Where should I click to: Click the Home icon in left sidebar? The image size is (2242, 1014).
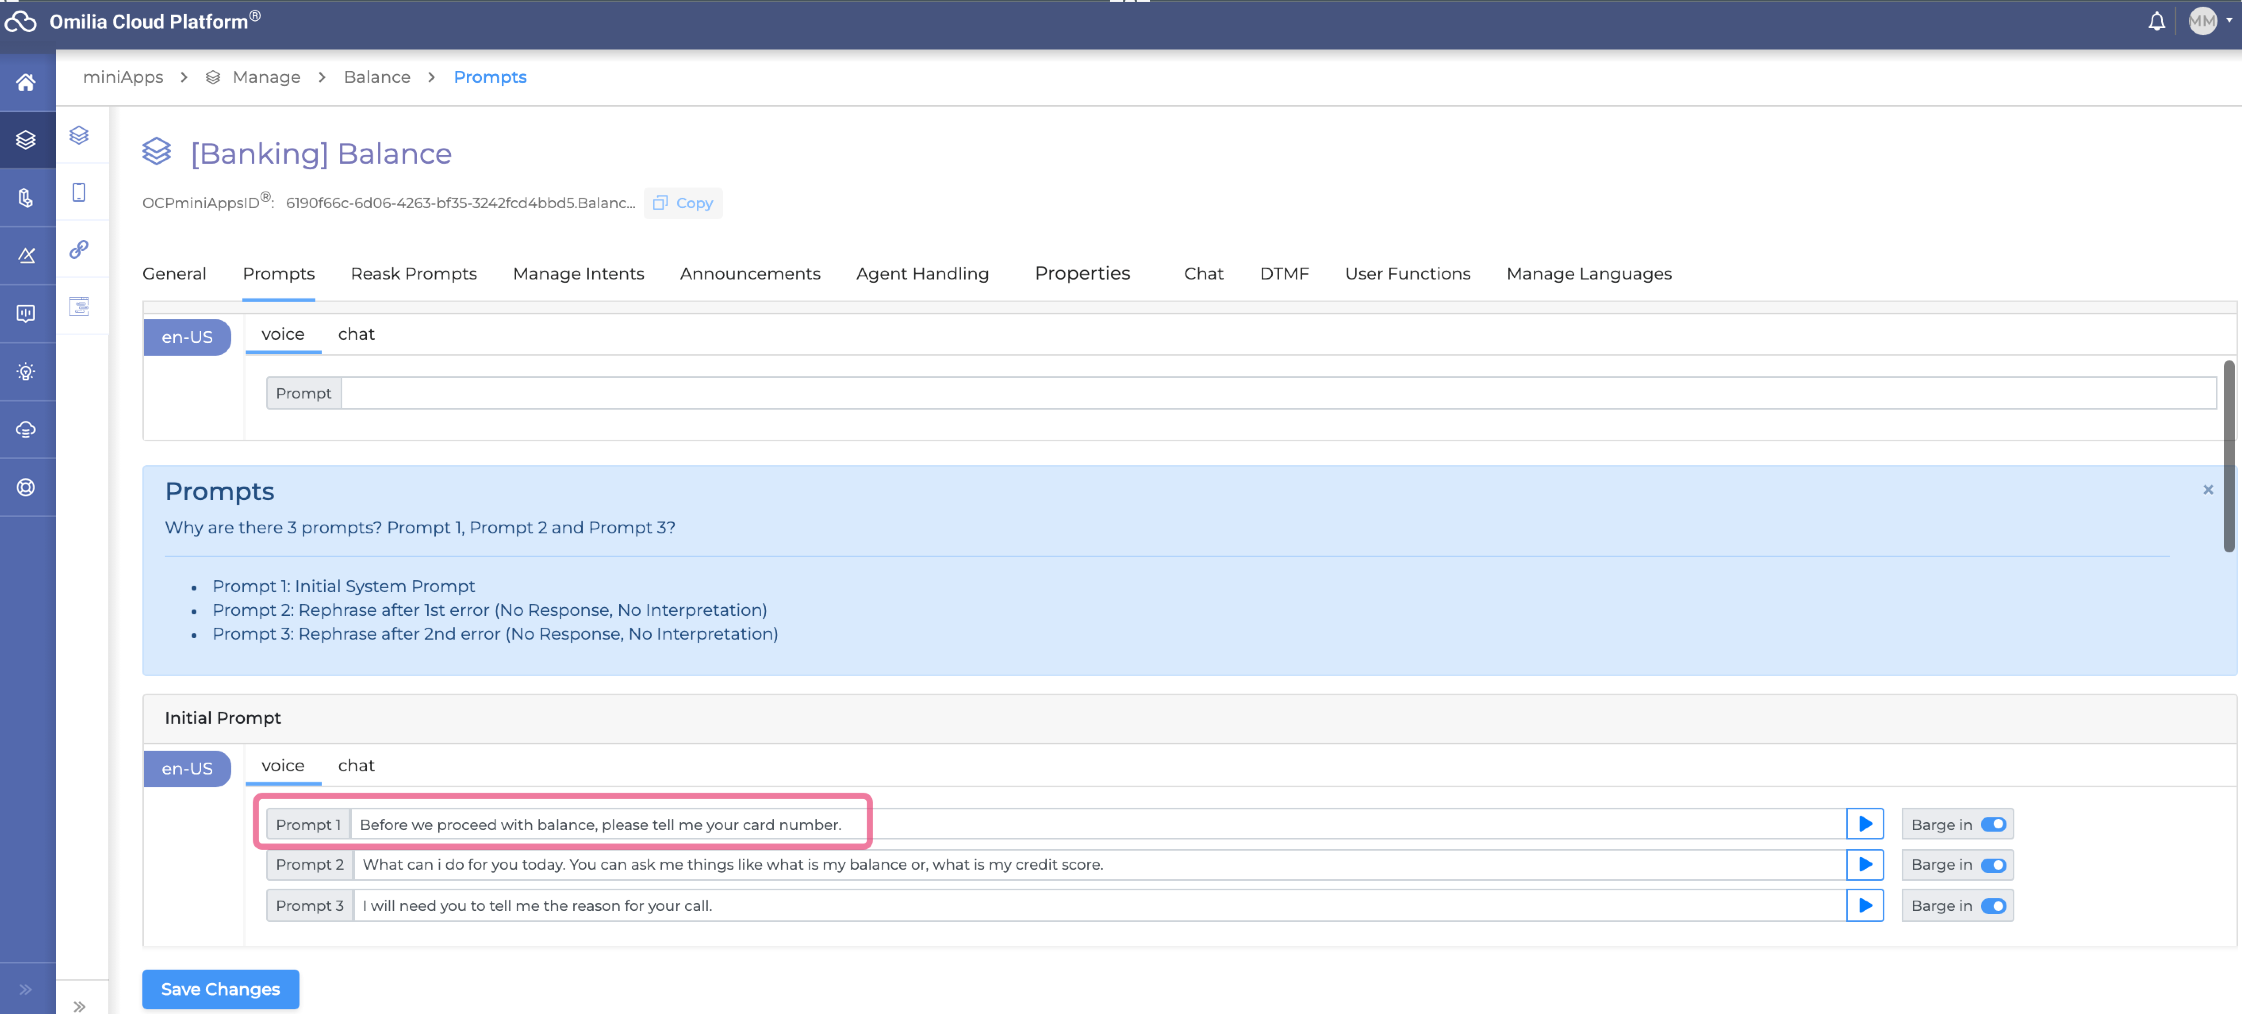[x=26, y=82]
